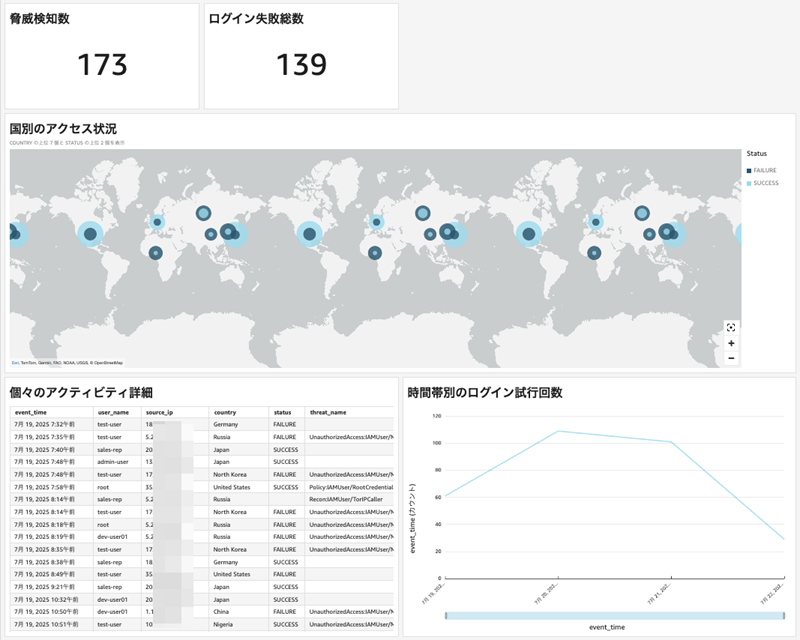
Task: Toggle the FAILURE legend entry
Action: pos(764,171)
